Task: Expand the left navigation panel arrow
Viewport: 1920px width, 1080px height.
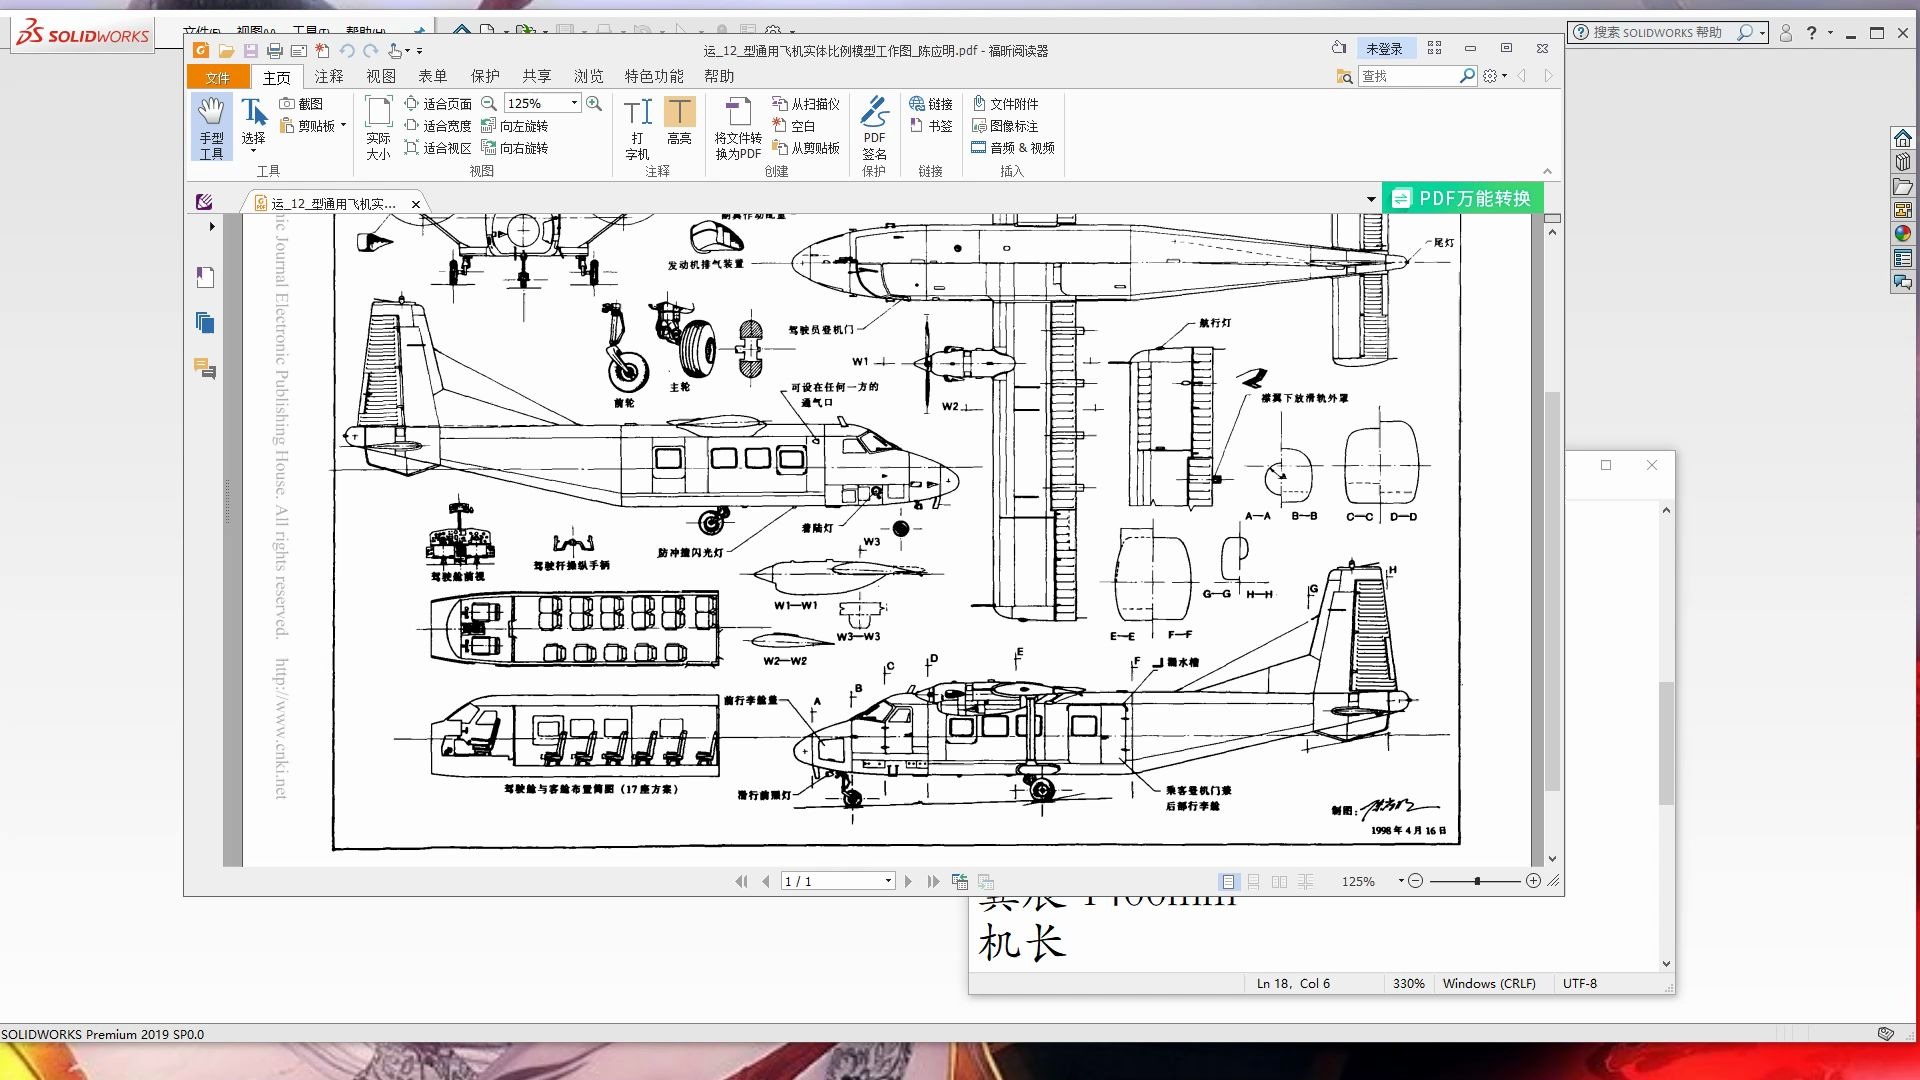Action: (x=212, y=227)
